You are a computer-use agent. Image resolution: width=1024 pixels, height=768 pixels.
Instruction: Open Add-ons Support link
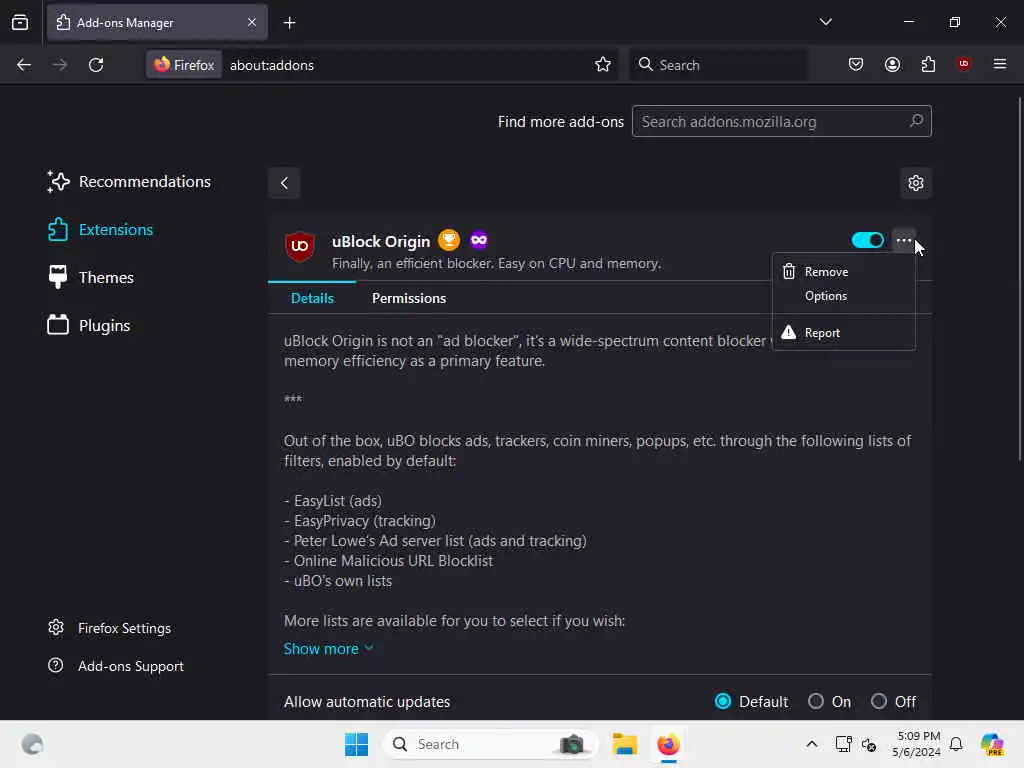[x=116, y=666]
